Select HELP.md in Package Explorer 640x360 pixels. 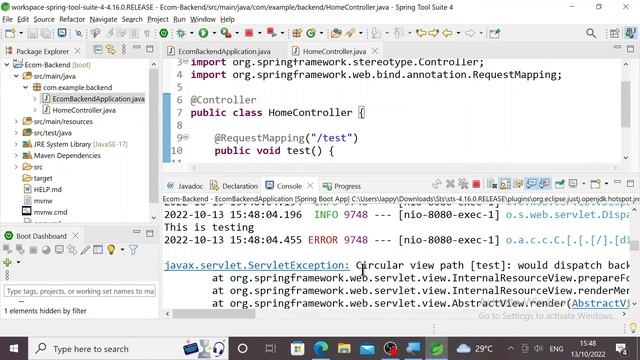(x=47, y=189)
